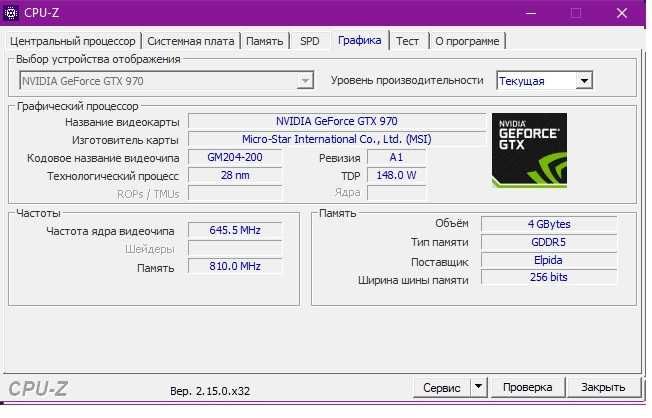
Task: Click the 4 GBytes memory size value
Action: pos(549,224)
